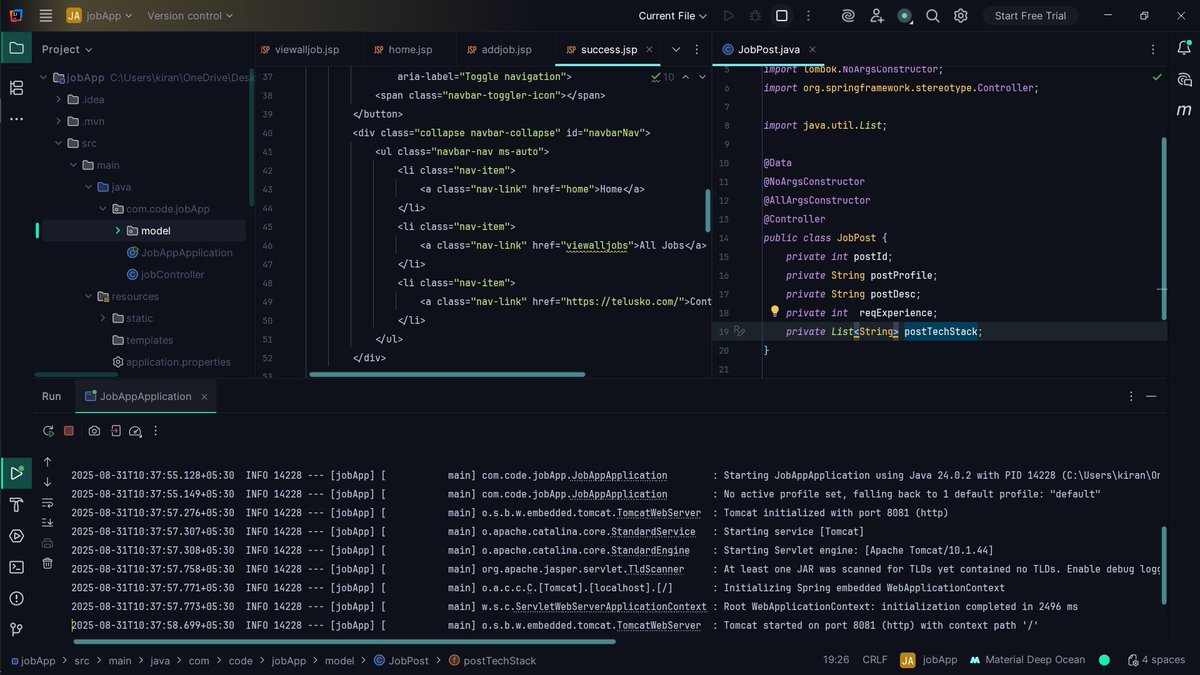Collapse the java folder
The width and height of the screenshot is (1200, 675).
89,187
